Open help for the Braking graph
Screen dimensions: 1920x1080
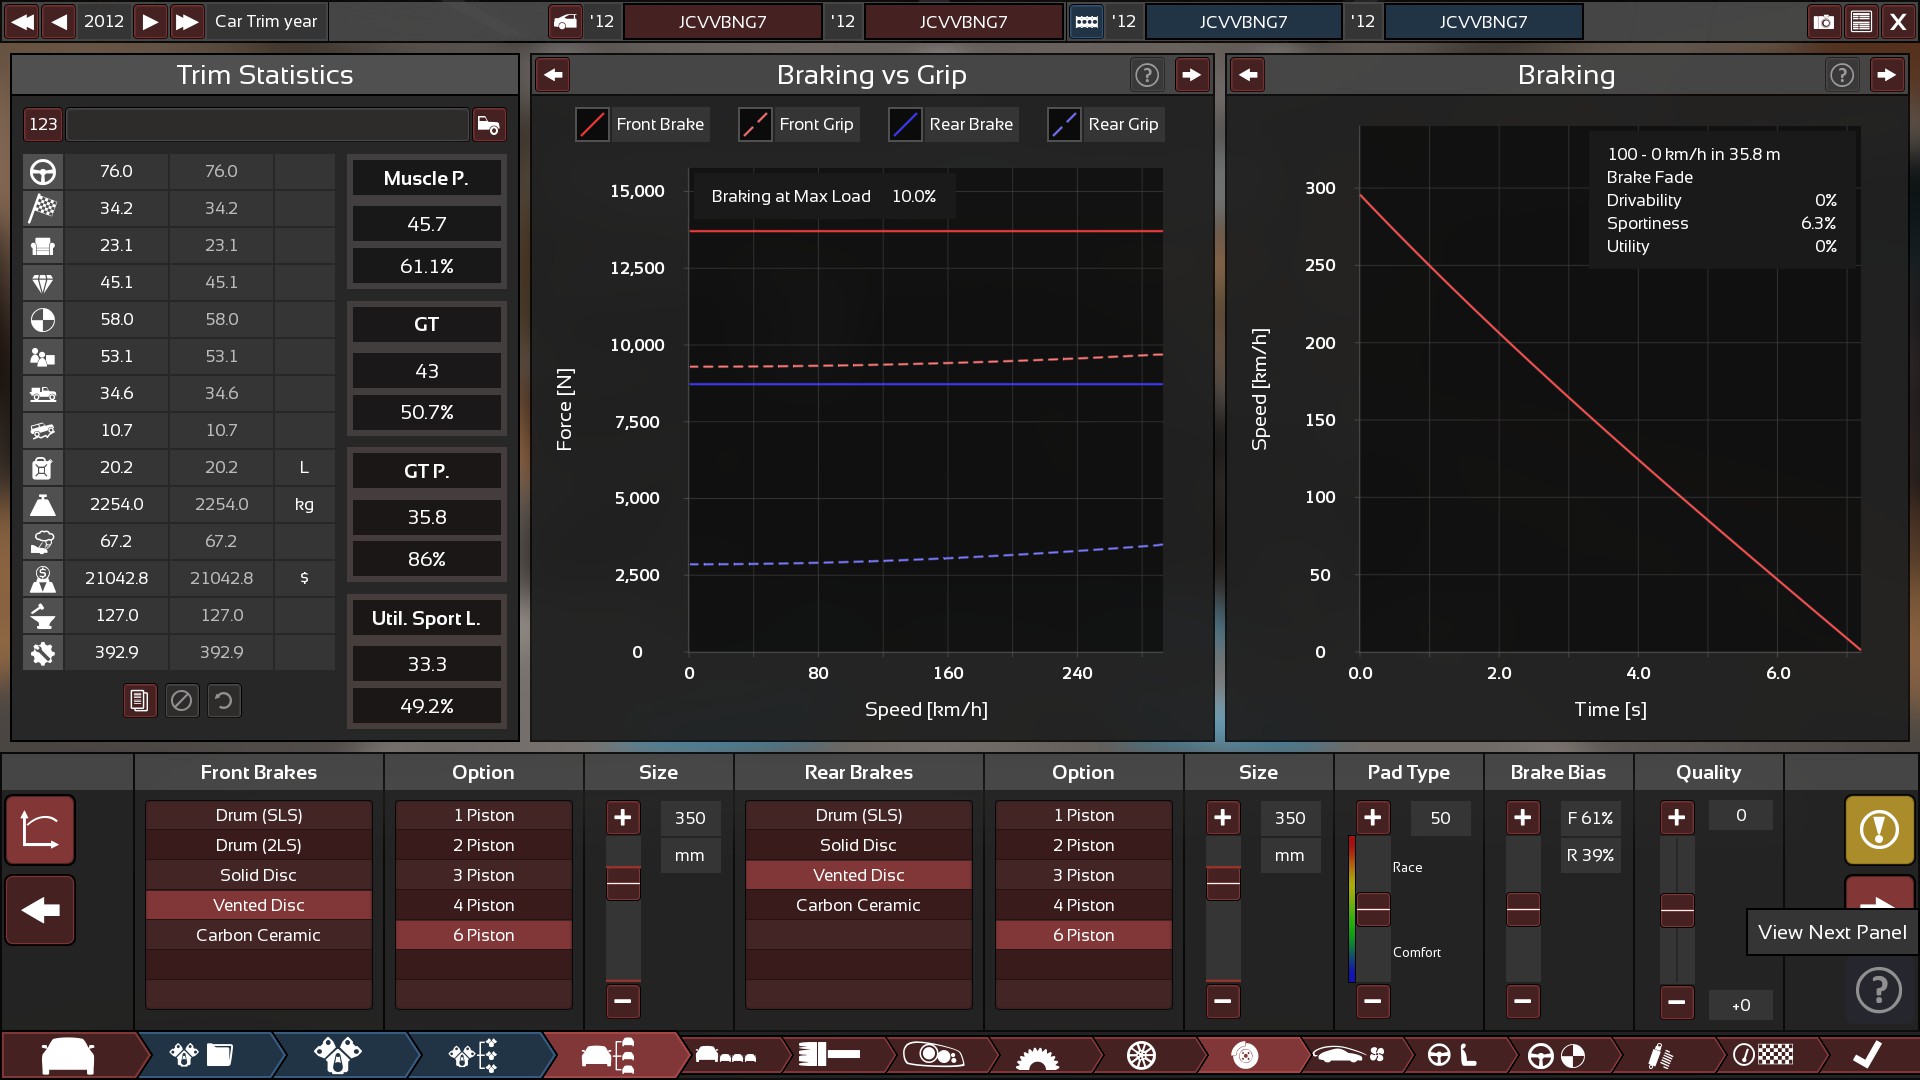(x=1842, y=74)
